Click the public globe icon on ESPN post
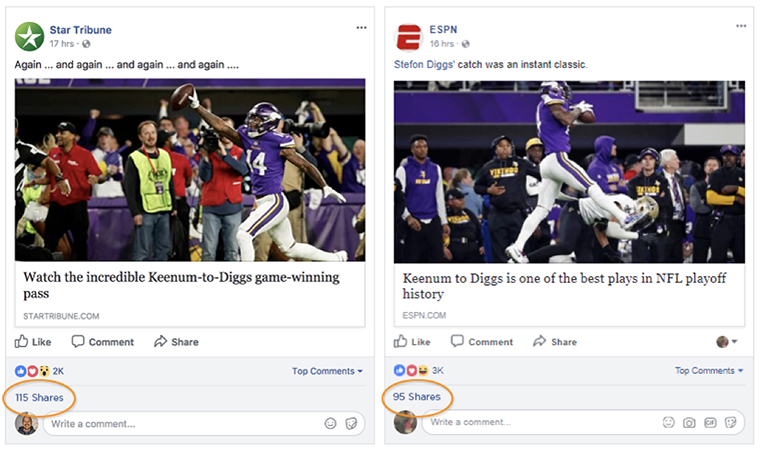The height and width of the screenshot is (450, 760). (x=465, y=44)
